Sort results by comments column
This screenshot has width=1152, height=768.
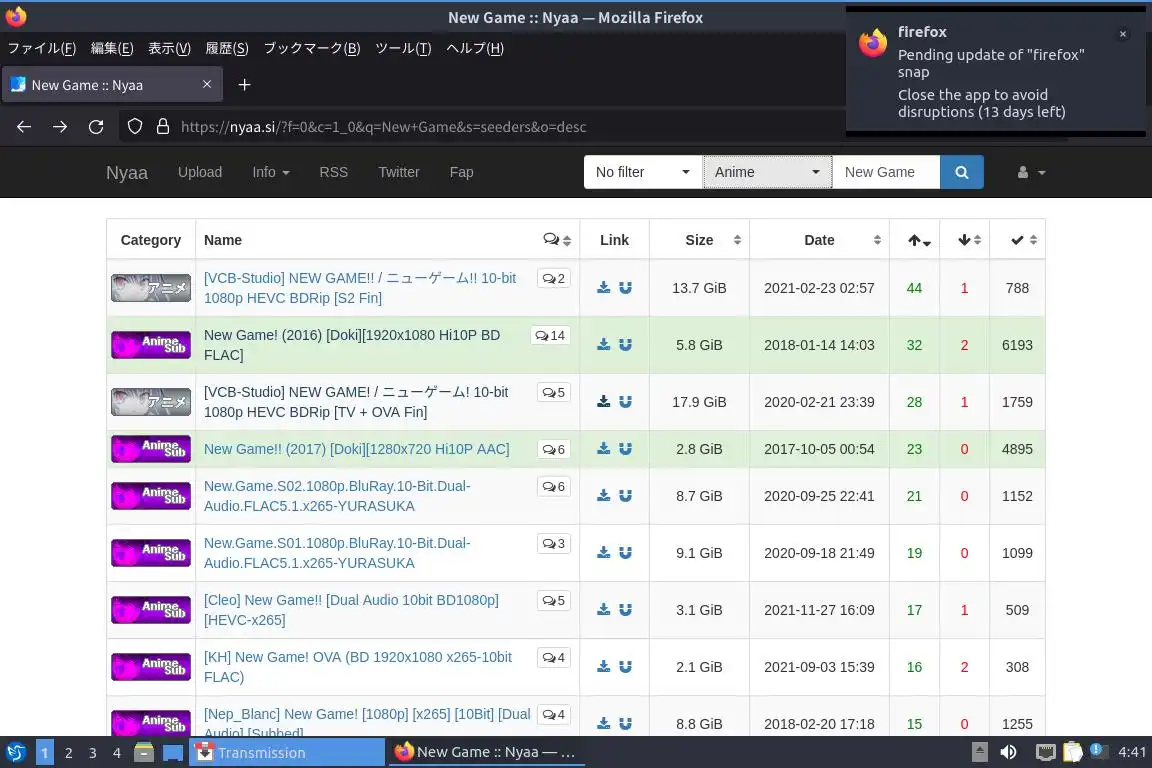pyautogui.click(x=557, y=240)
